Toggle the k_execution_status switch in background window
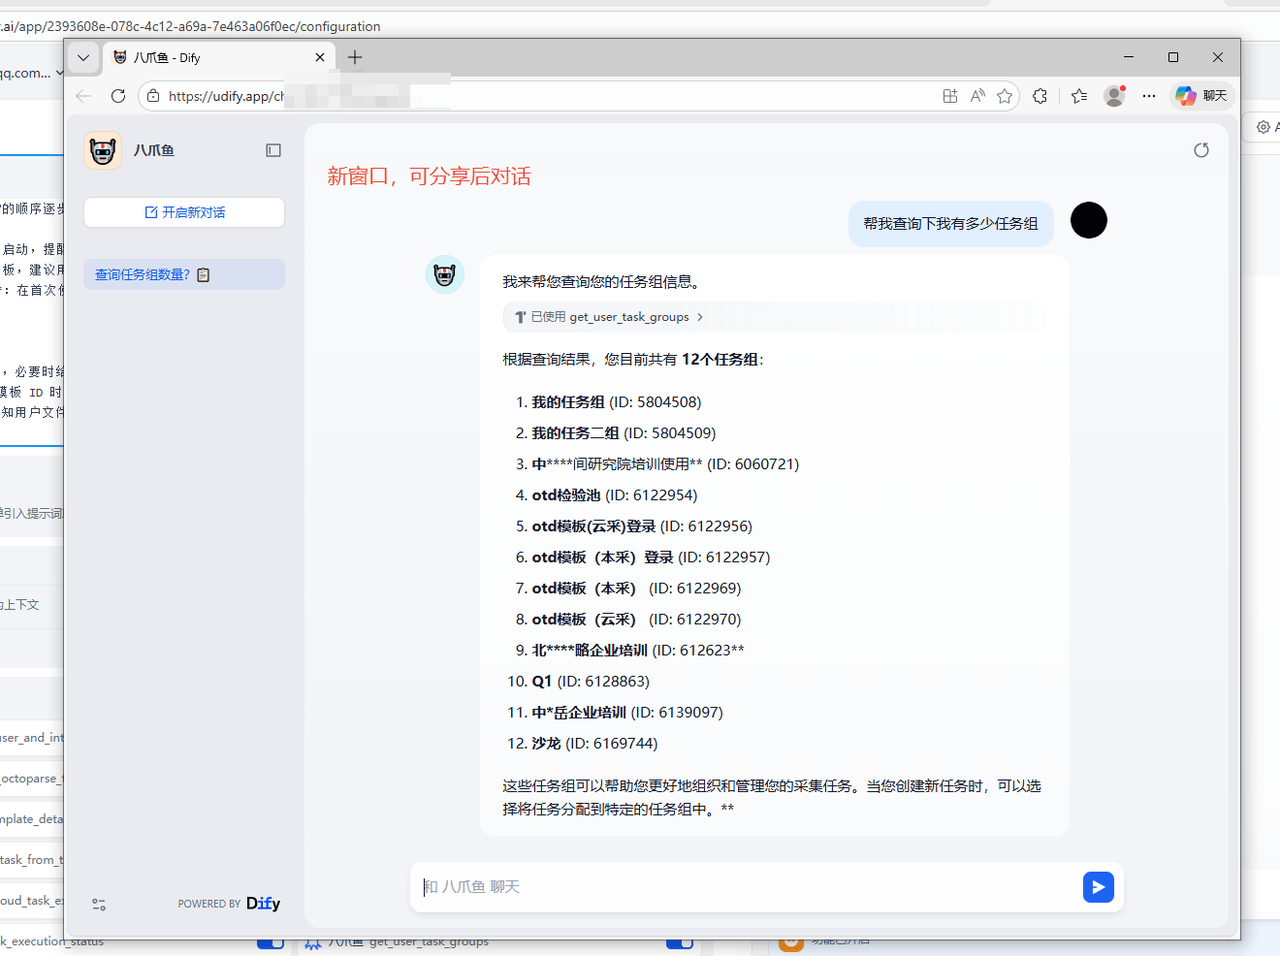Screen dimensions: 1280x956 click(270, 942)
